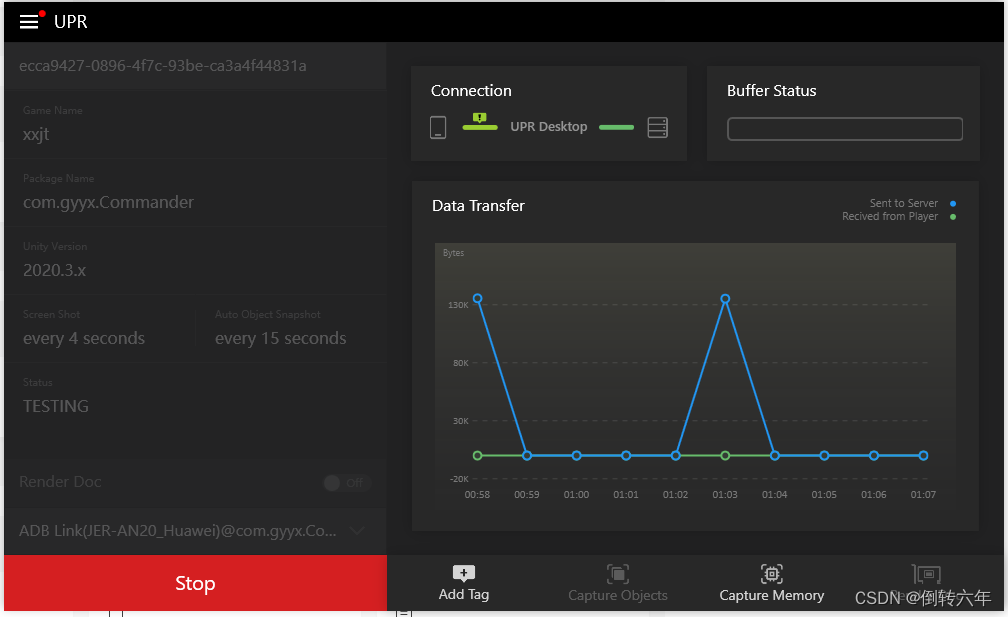The width and height of the screenshot is (1008, 617).
Task: Click the UPR Desktop label
Action: pos(549,127)
